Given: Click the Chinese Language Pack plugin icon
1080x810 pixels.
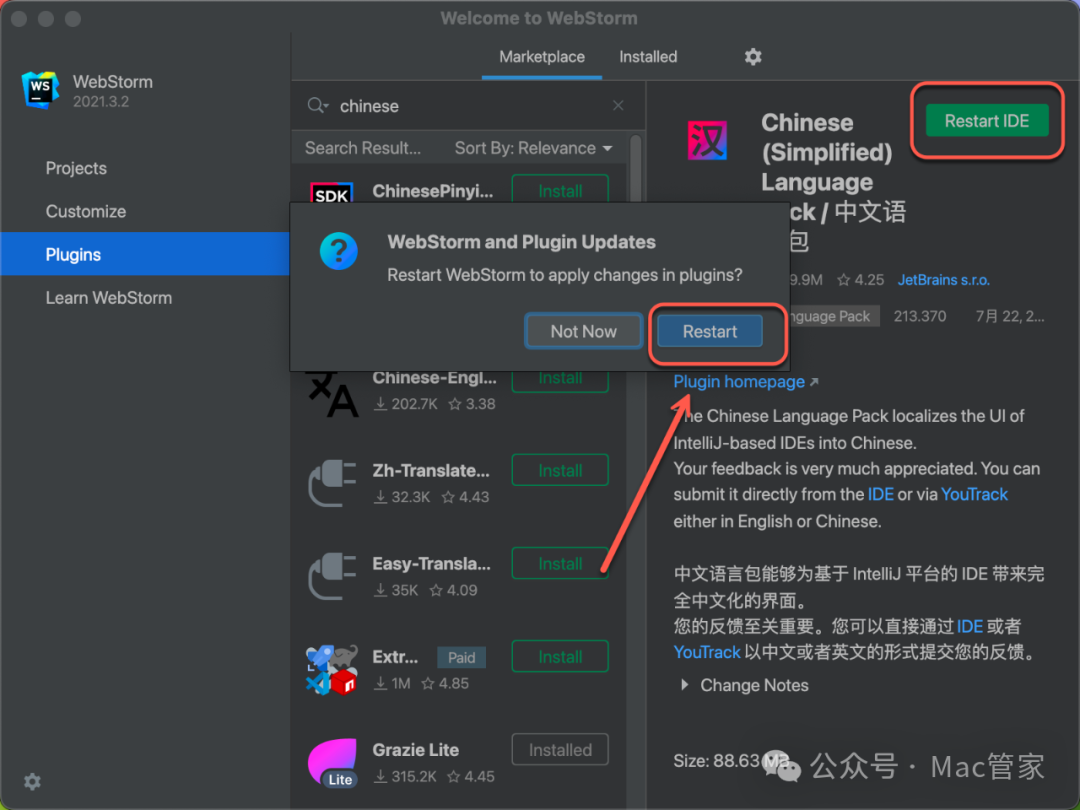Looking at the screenshot, I should point(707,141).
